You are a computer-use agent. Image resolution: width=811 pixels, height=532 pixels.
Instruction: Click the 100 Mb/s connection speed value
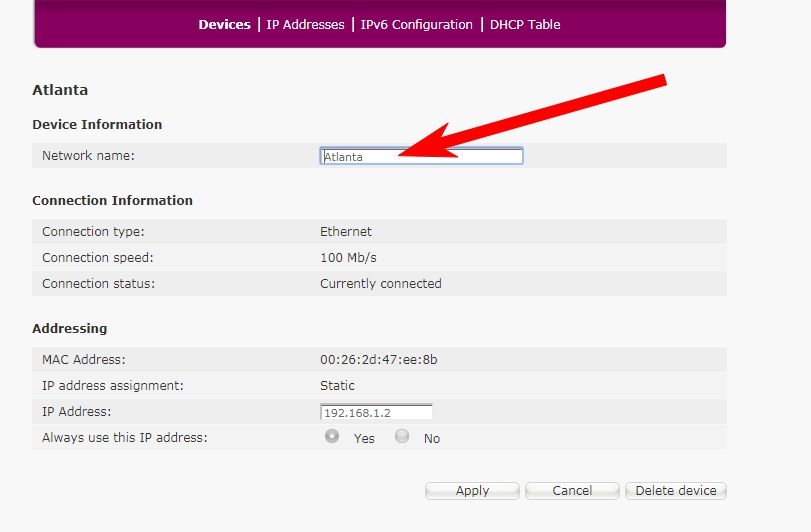(348, 257)
